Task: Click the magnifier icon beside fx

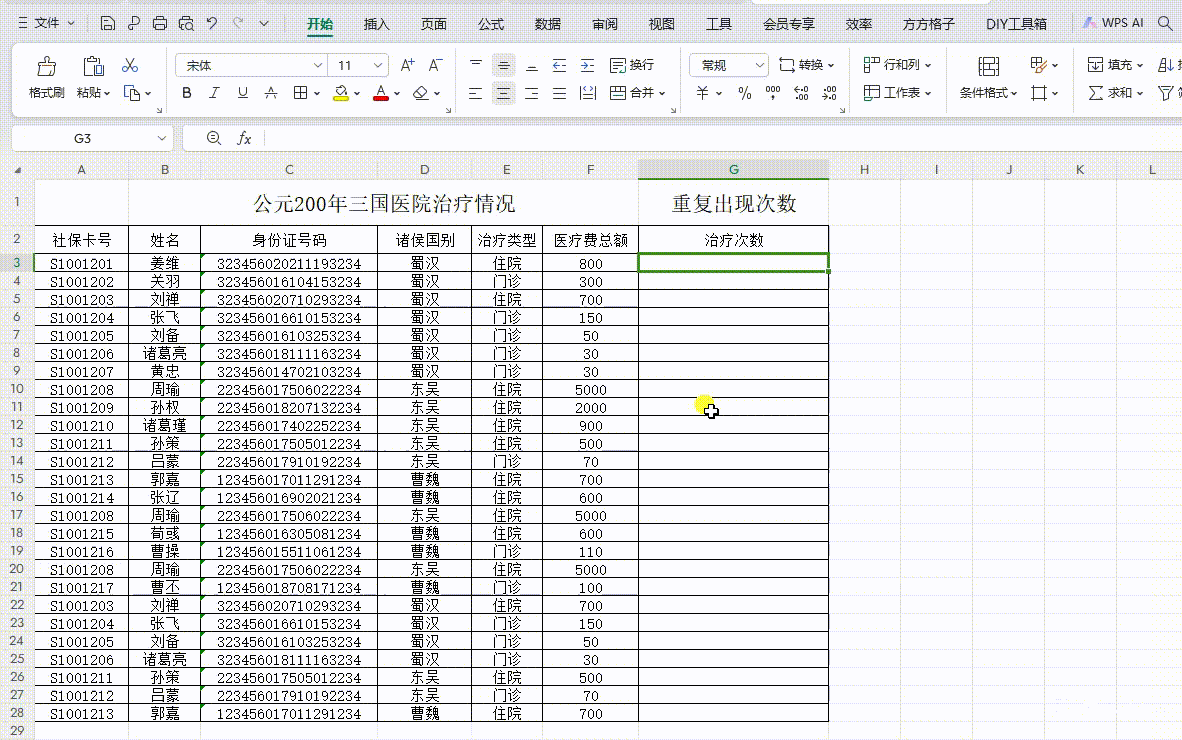Action: pyautogui.click(x=214, y=138)
